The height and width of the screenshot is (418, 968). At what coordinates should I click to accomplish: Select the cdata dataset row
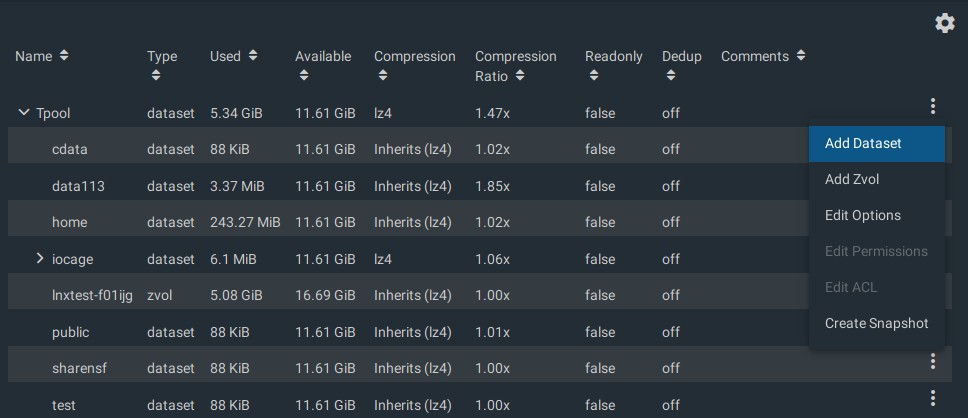[70, 150]
